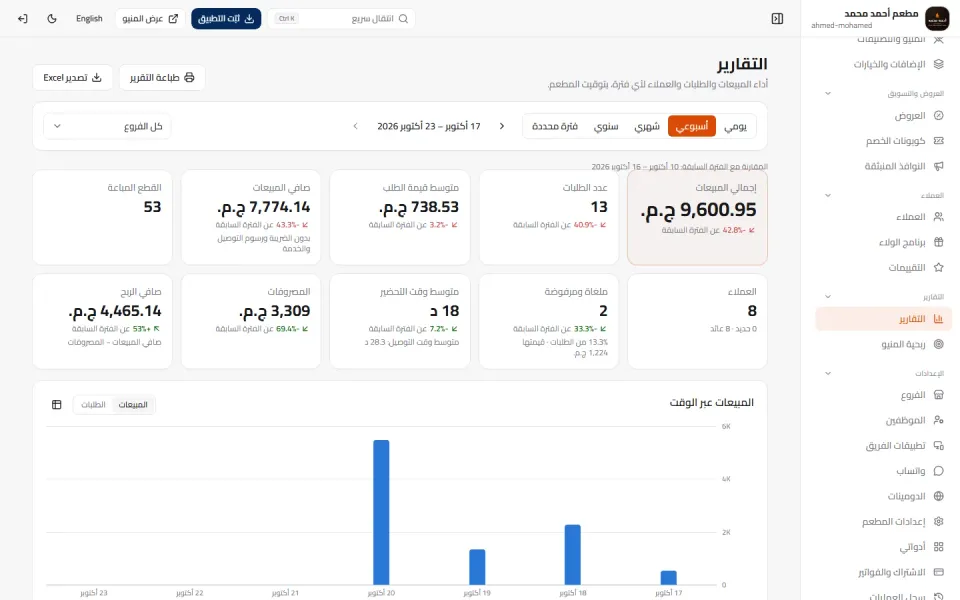
Task: Open the كل الفروع branch dropdown
Action: [x=107, y=126]
